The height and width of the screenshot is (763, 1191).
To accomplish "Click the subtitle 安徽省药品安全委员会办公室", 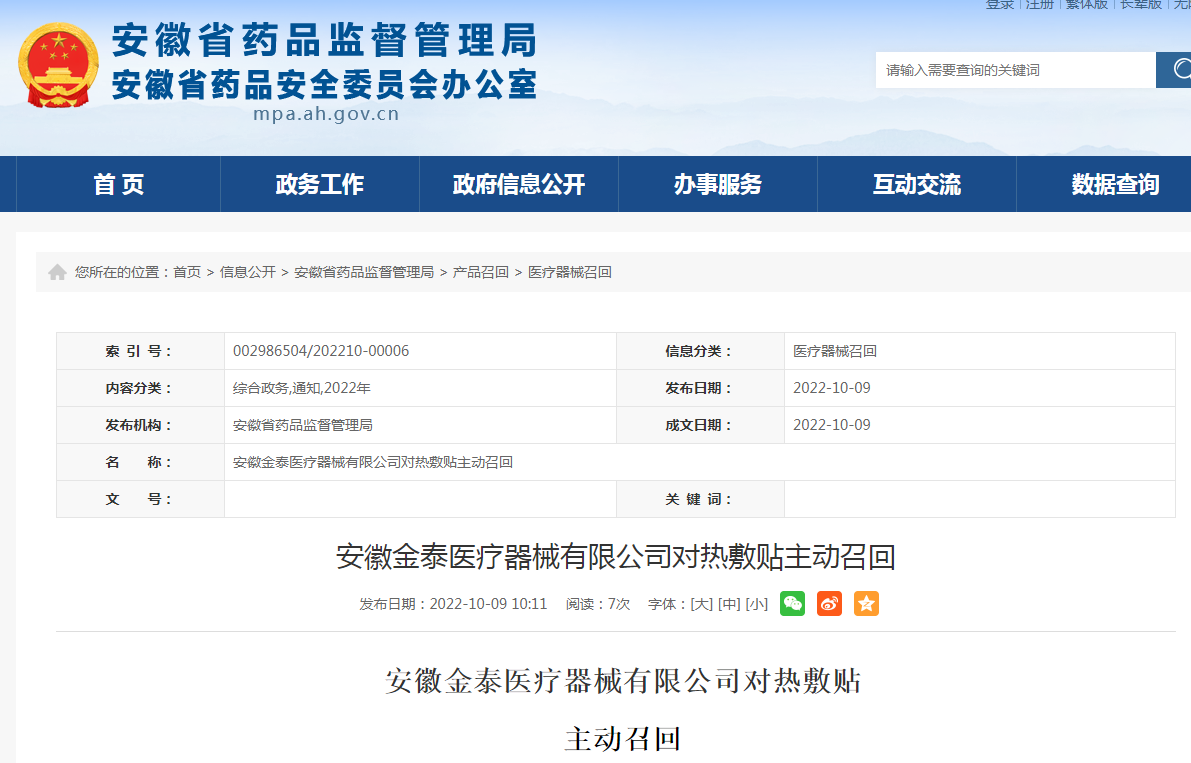I will (324, 84).
